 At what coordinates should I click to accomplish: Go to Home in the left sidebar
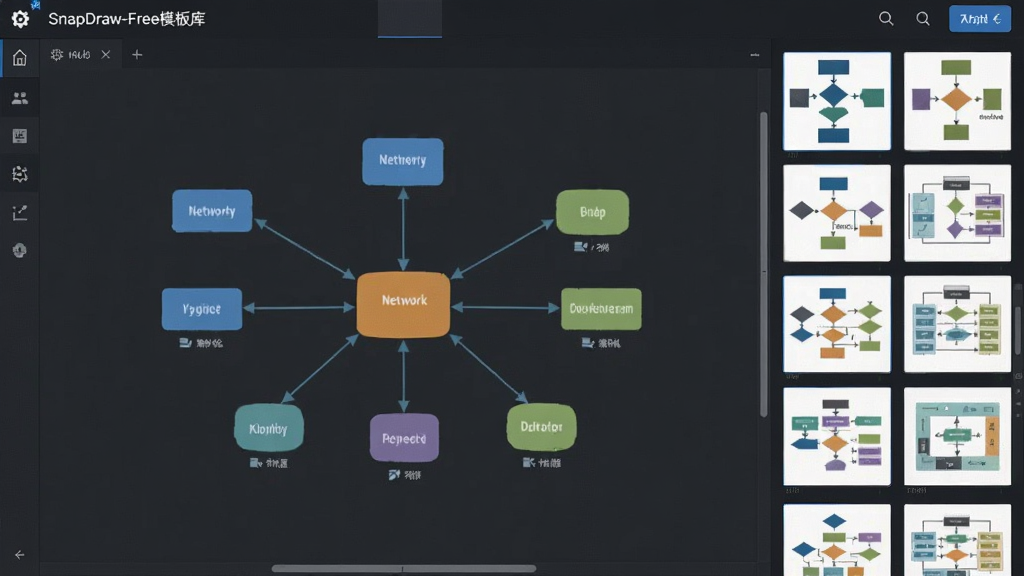click(20, 58)
